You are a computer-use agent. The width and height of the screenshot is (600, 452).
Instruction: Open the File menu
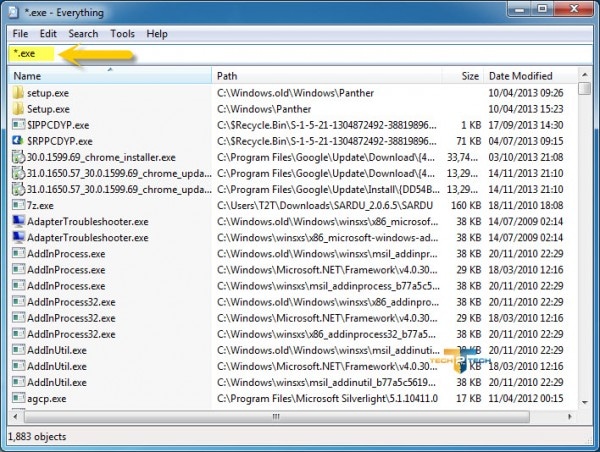[x=20, y=34]
